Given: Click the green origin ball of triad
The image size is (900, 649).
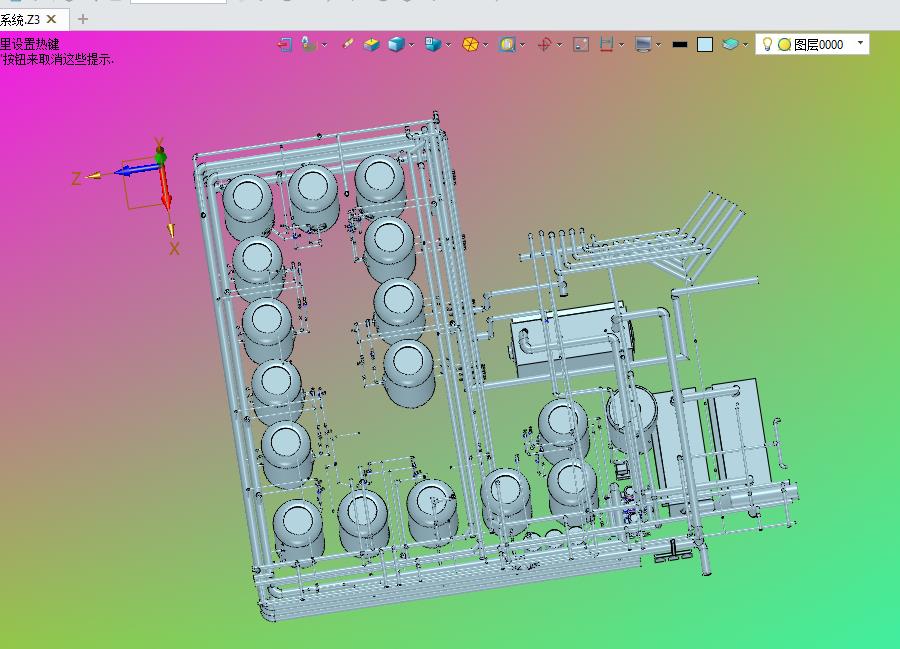Looking at the screenshot, I should click(x=161, y=156).
